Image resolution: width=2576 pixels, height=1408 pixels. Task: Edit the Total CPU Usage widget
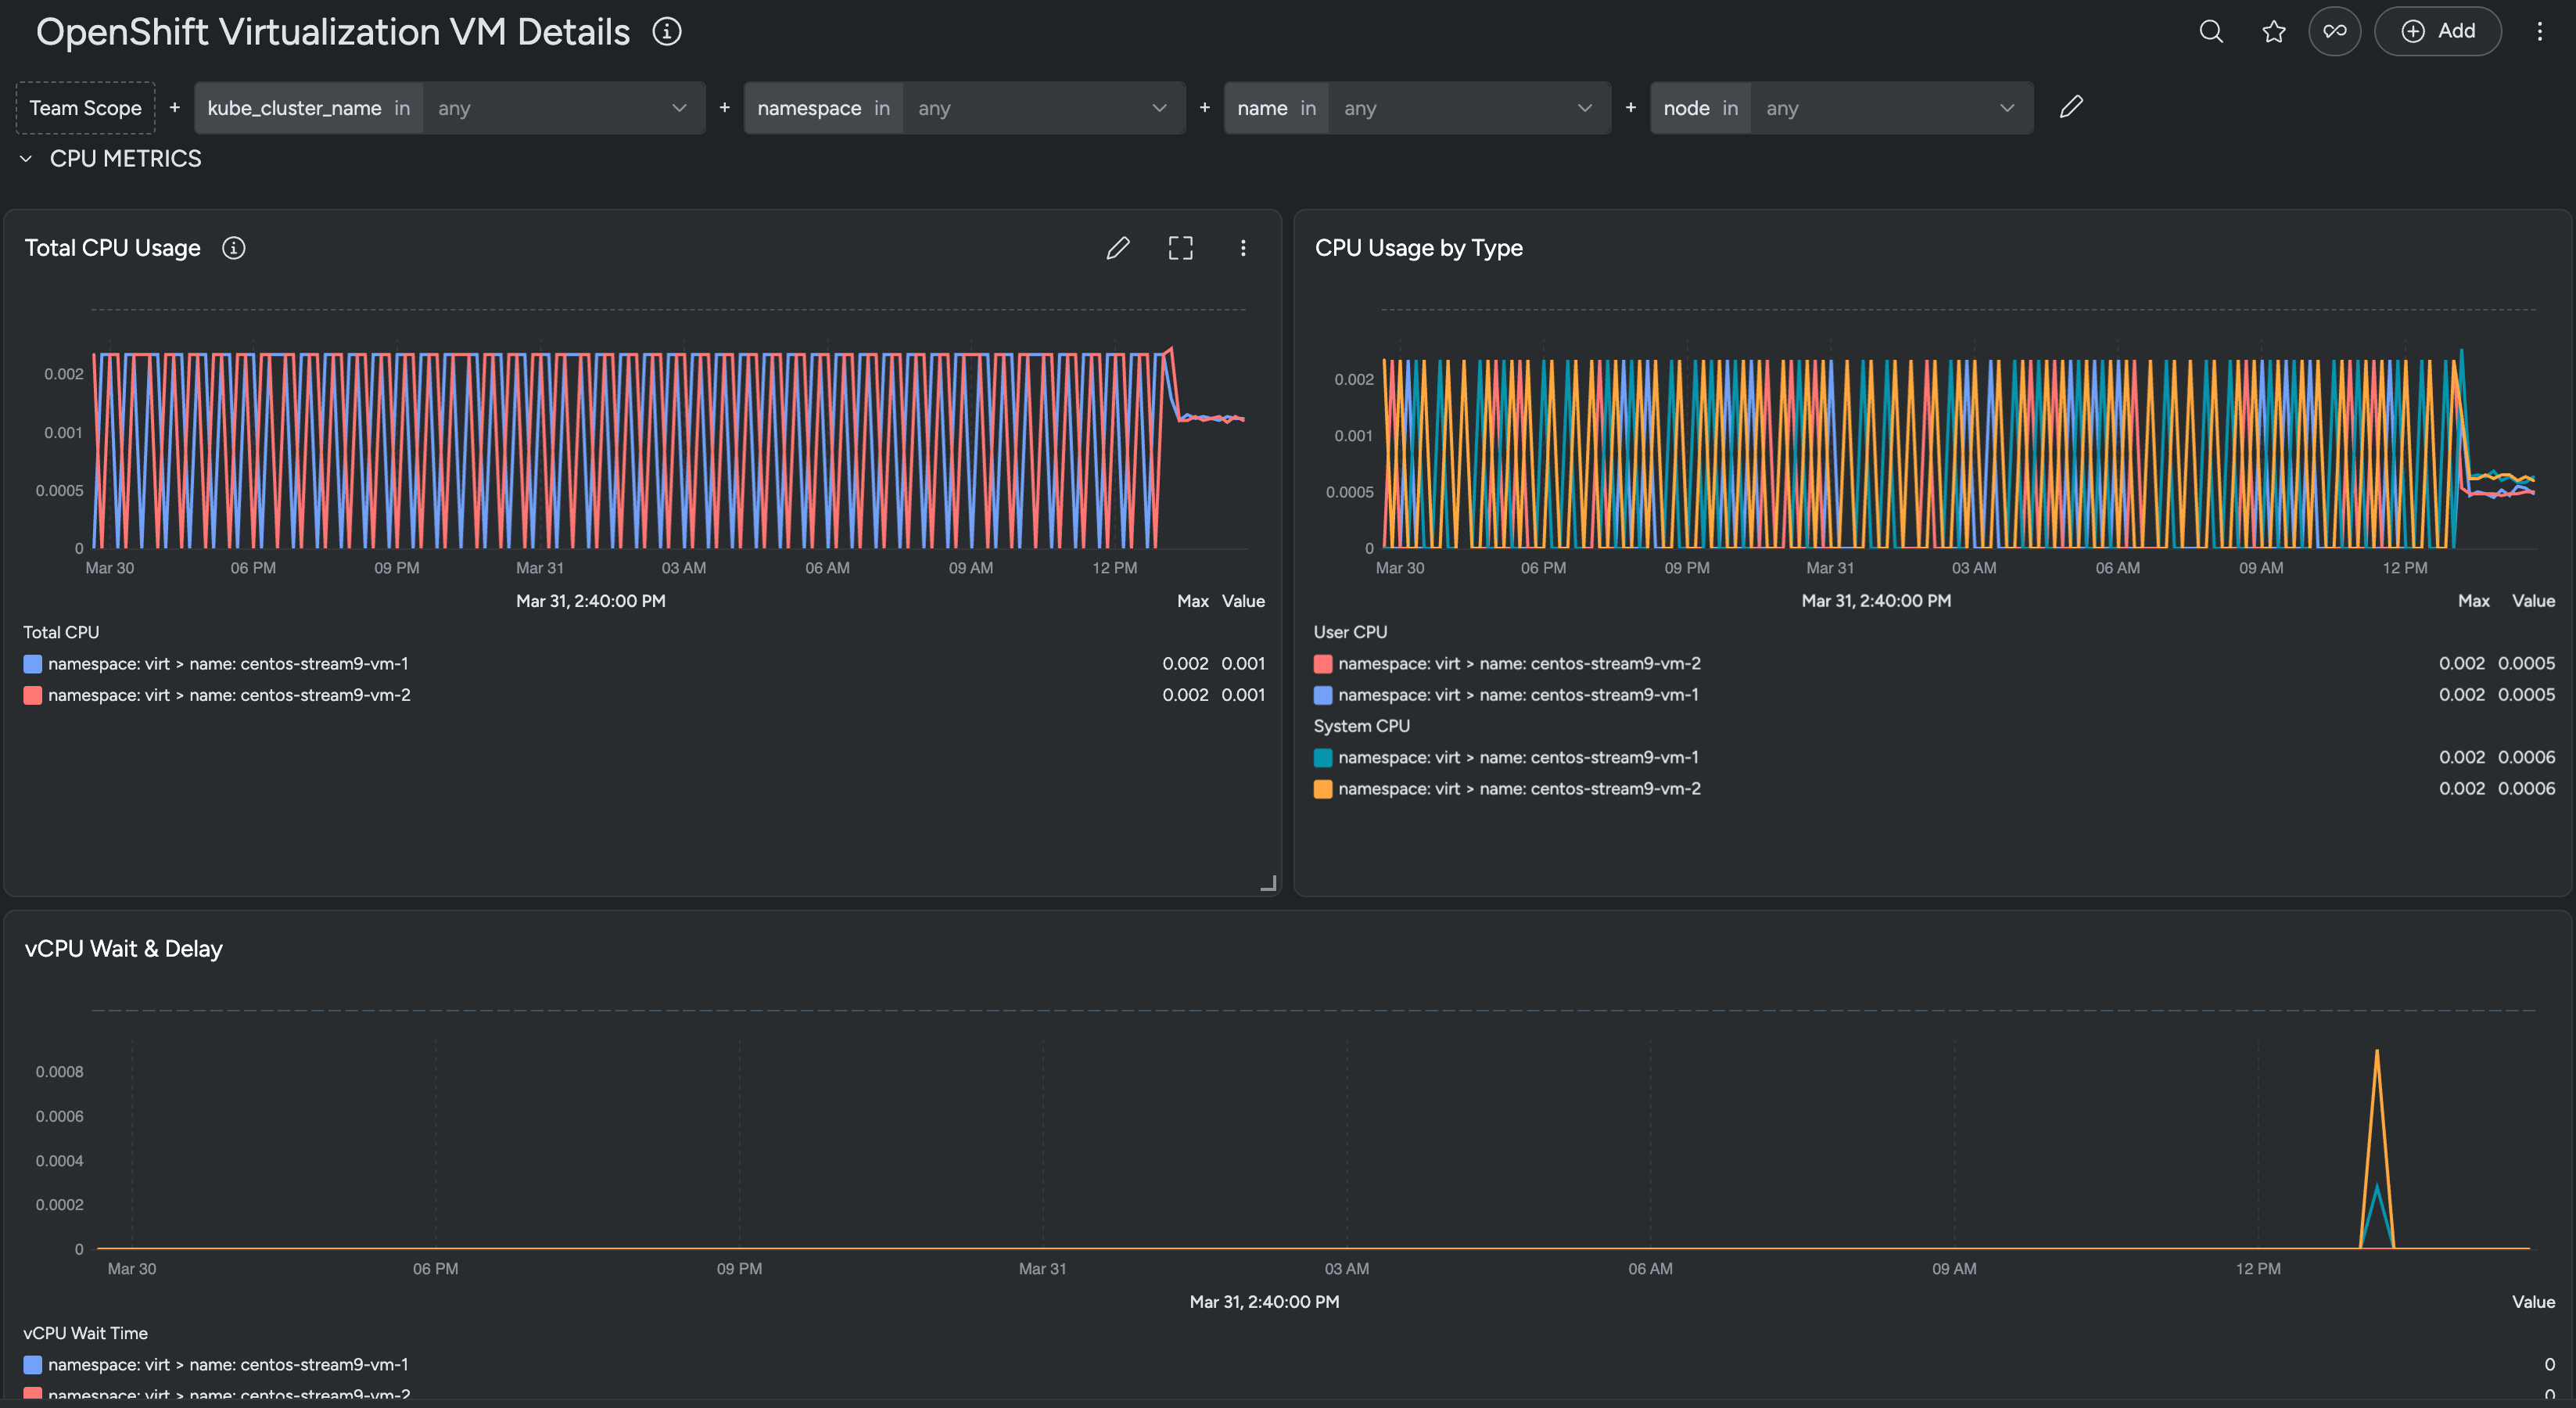tap(1118, 248)
